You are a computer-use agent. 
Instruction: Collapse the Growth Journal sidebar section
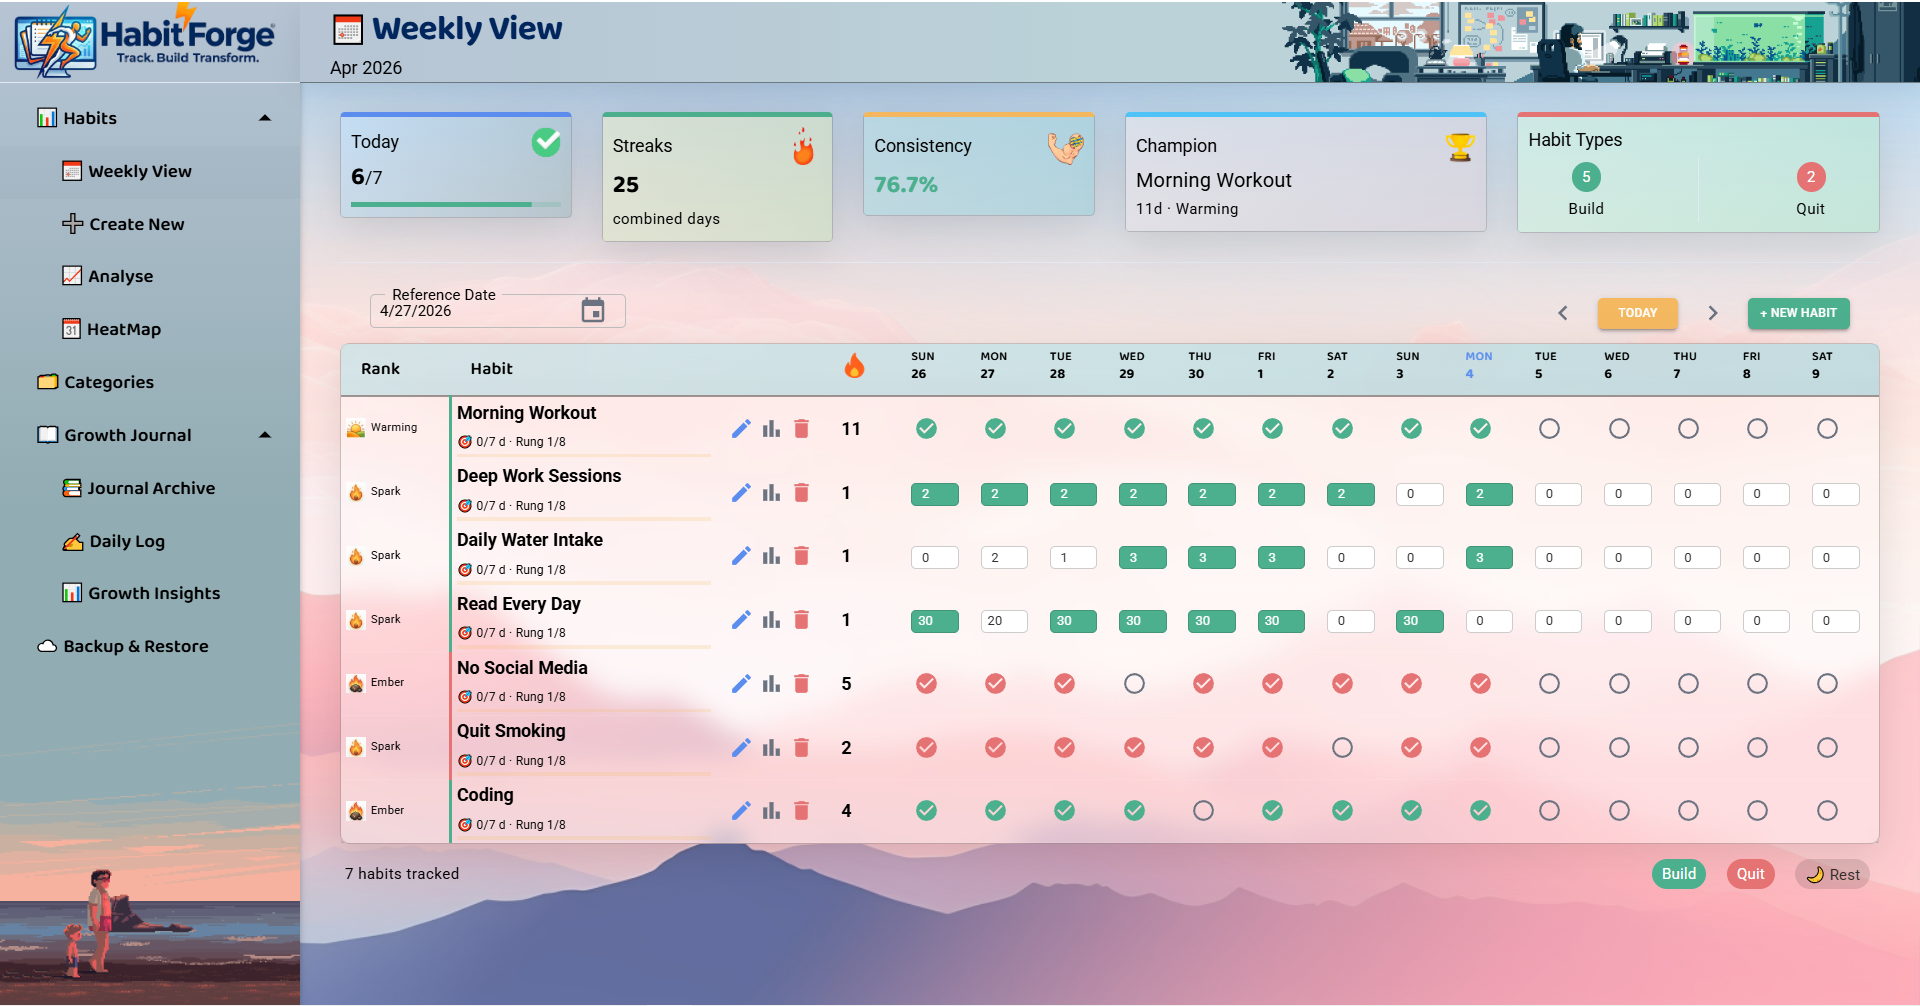(265, 435)
